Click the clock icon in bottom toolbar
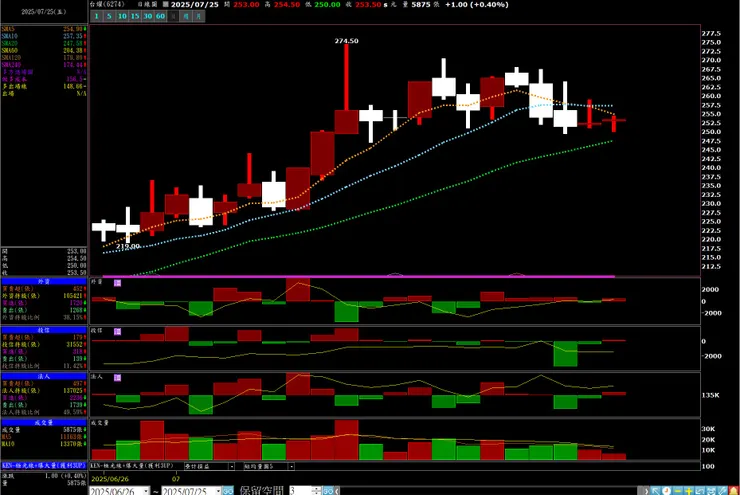 (x=666, y=491)
